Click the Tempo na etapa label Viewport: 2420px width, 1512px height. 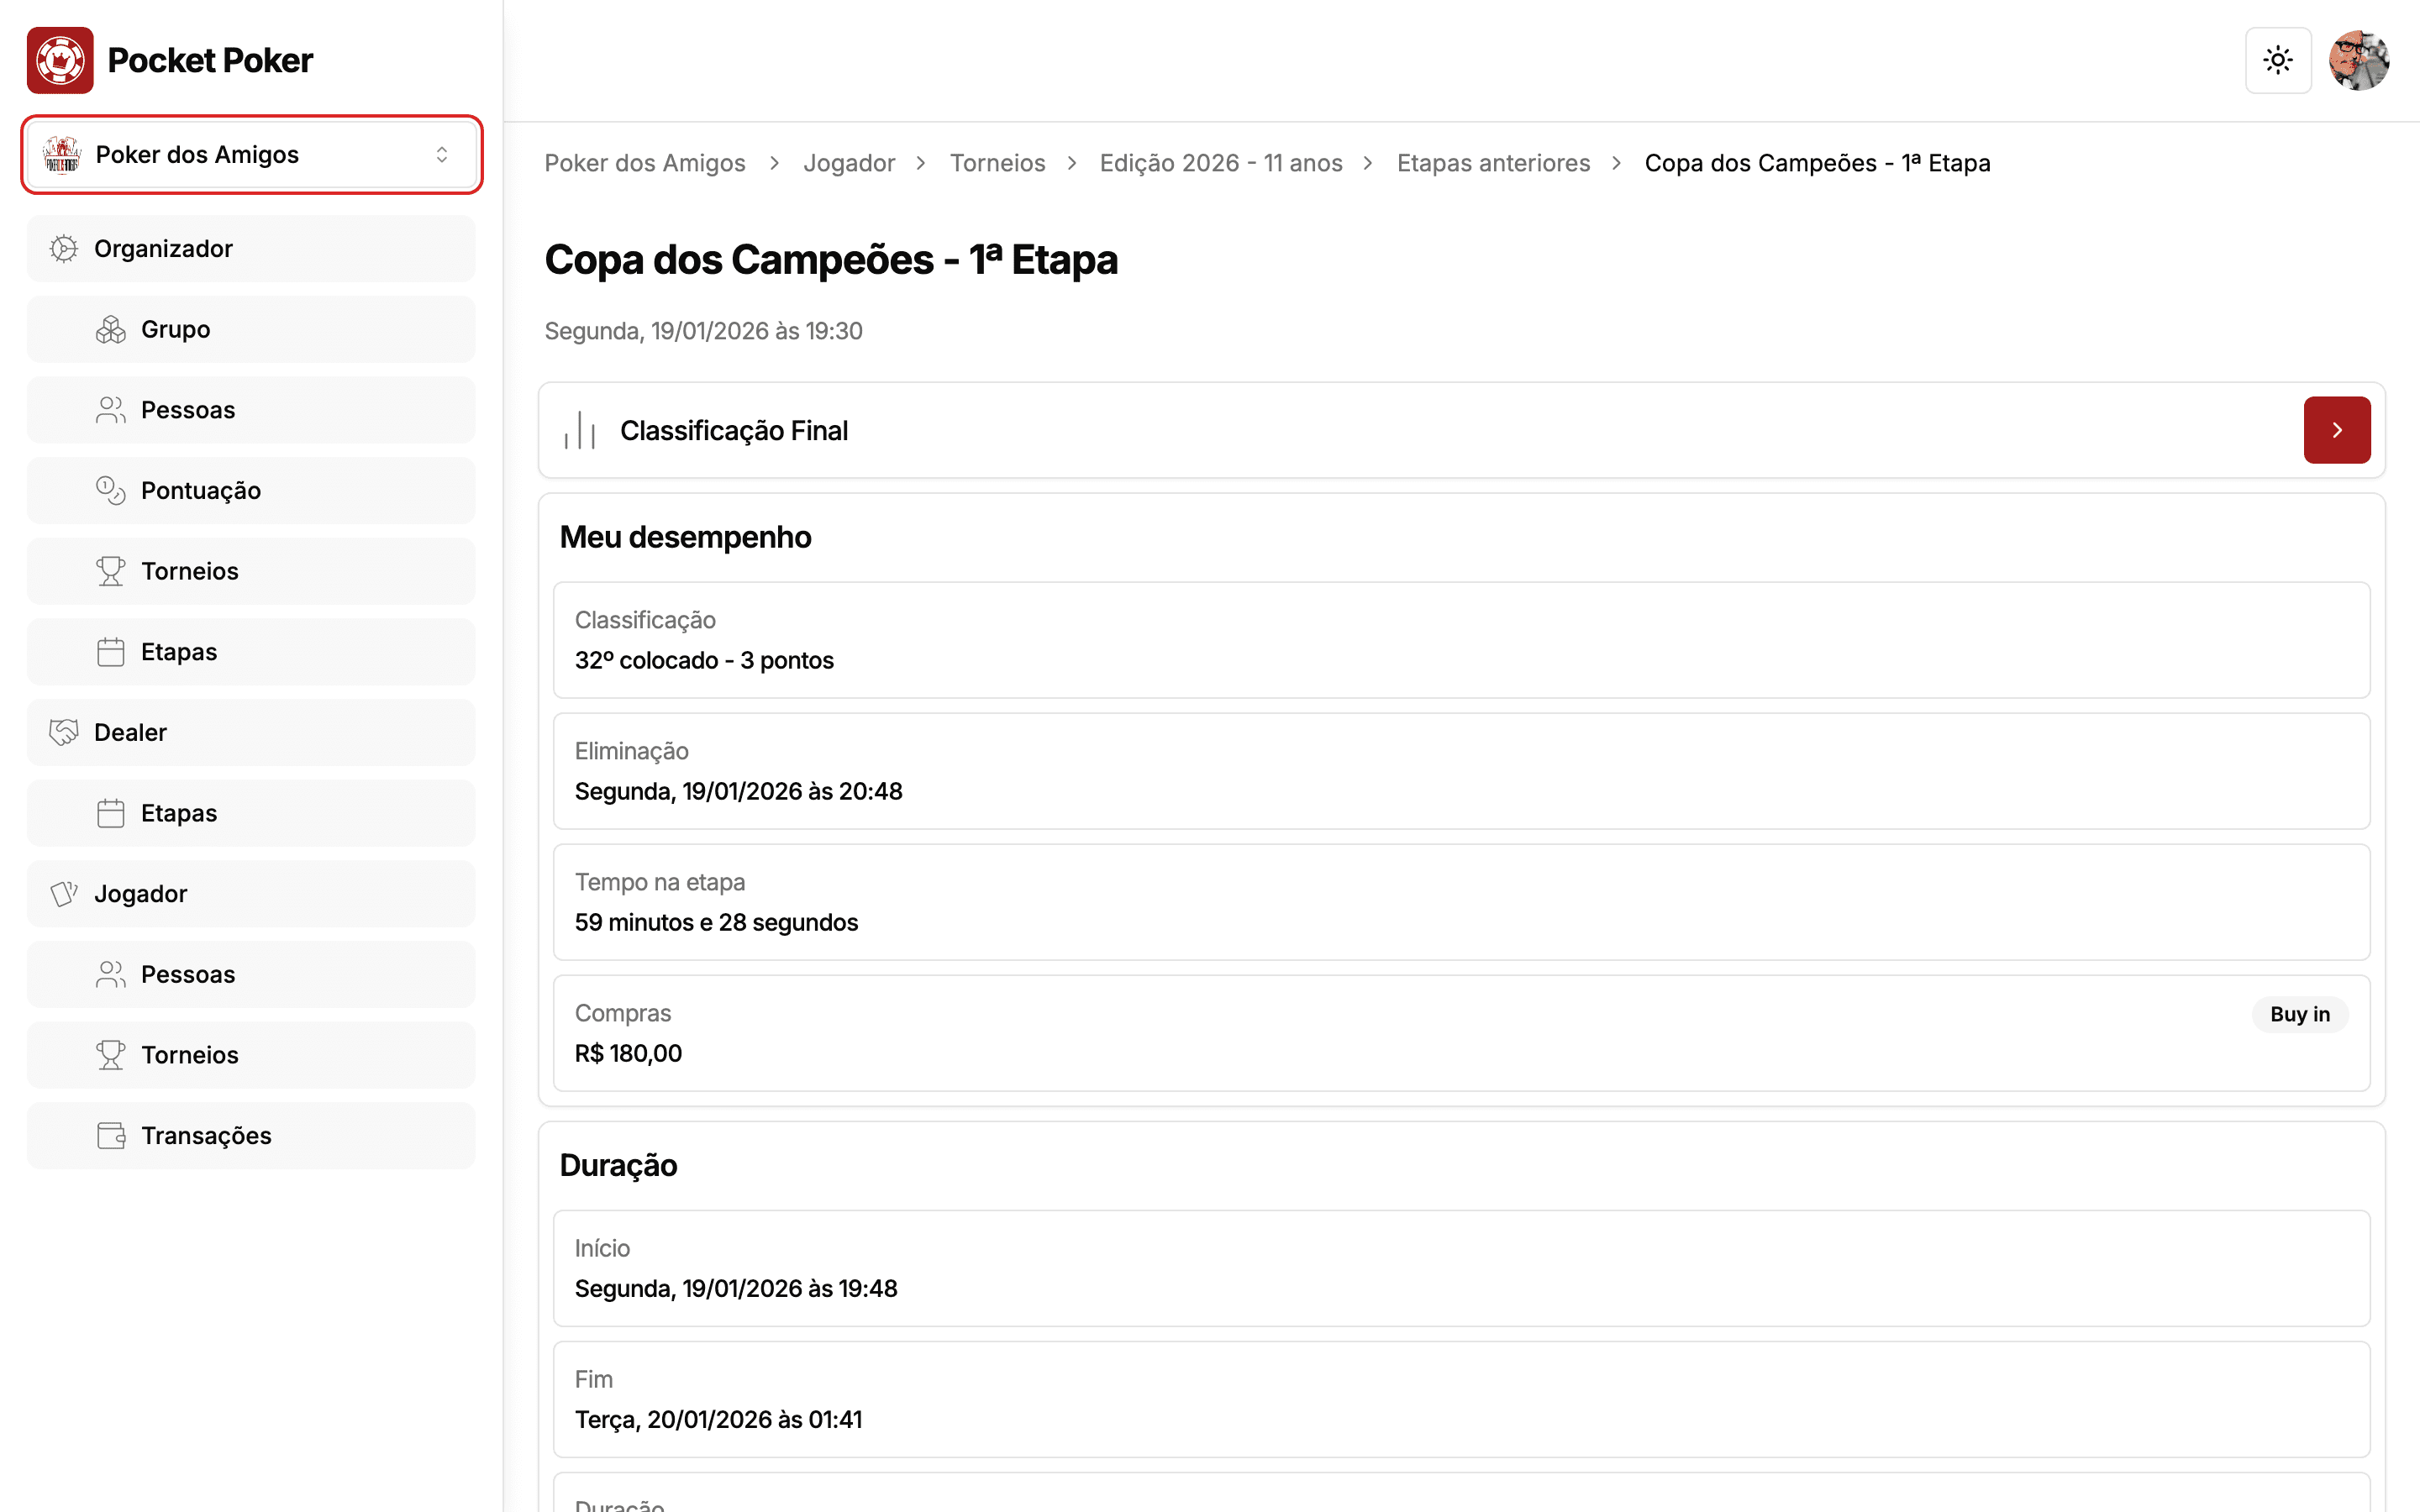pos(660,882)
